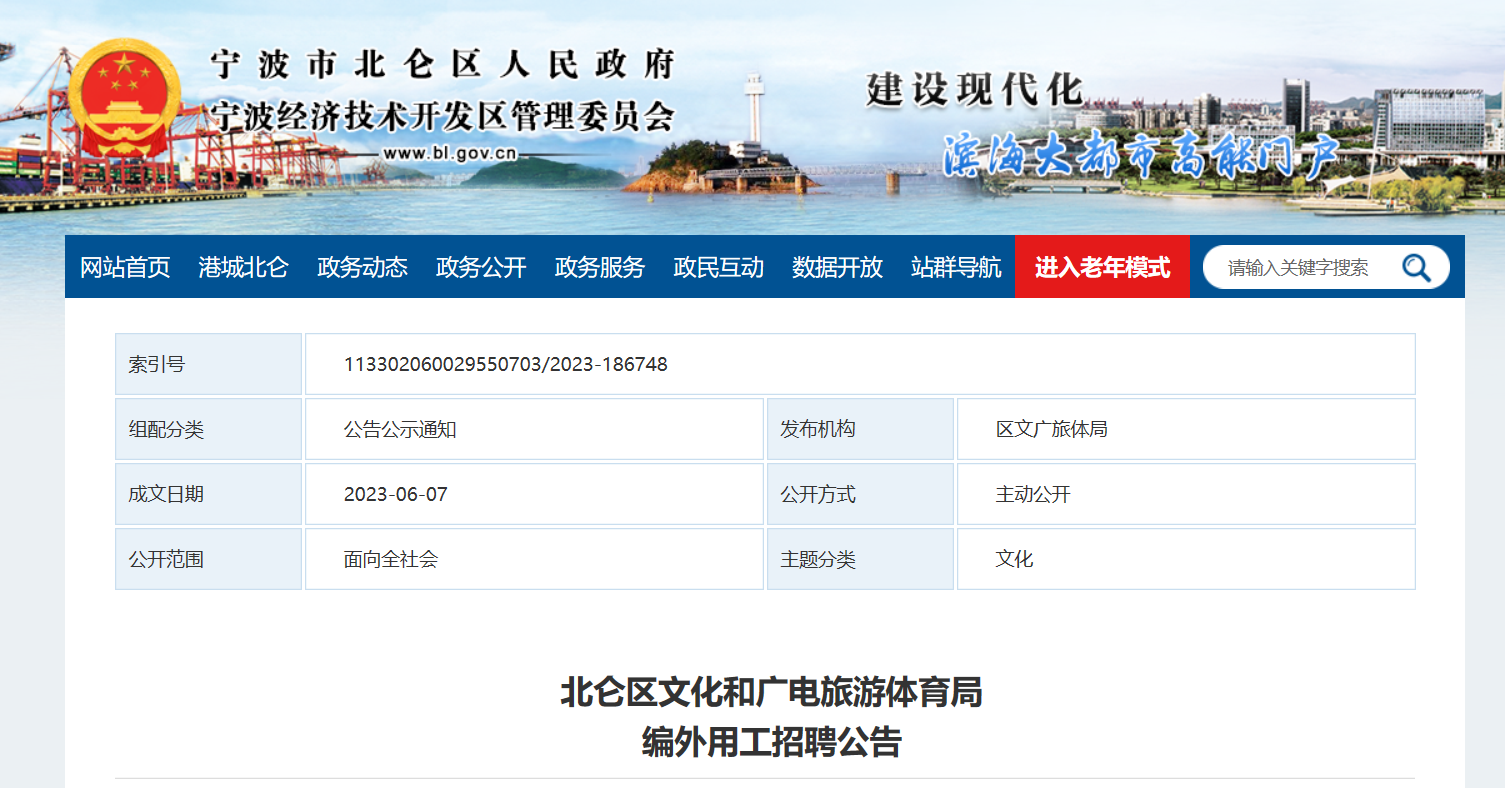The image size is (1505, 788).
Task: Click the date 2023-06-07
Action: coord(395,494)
